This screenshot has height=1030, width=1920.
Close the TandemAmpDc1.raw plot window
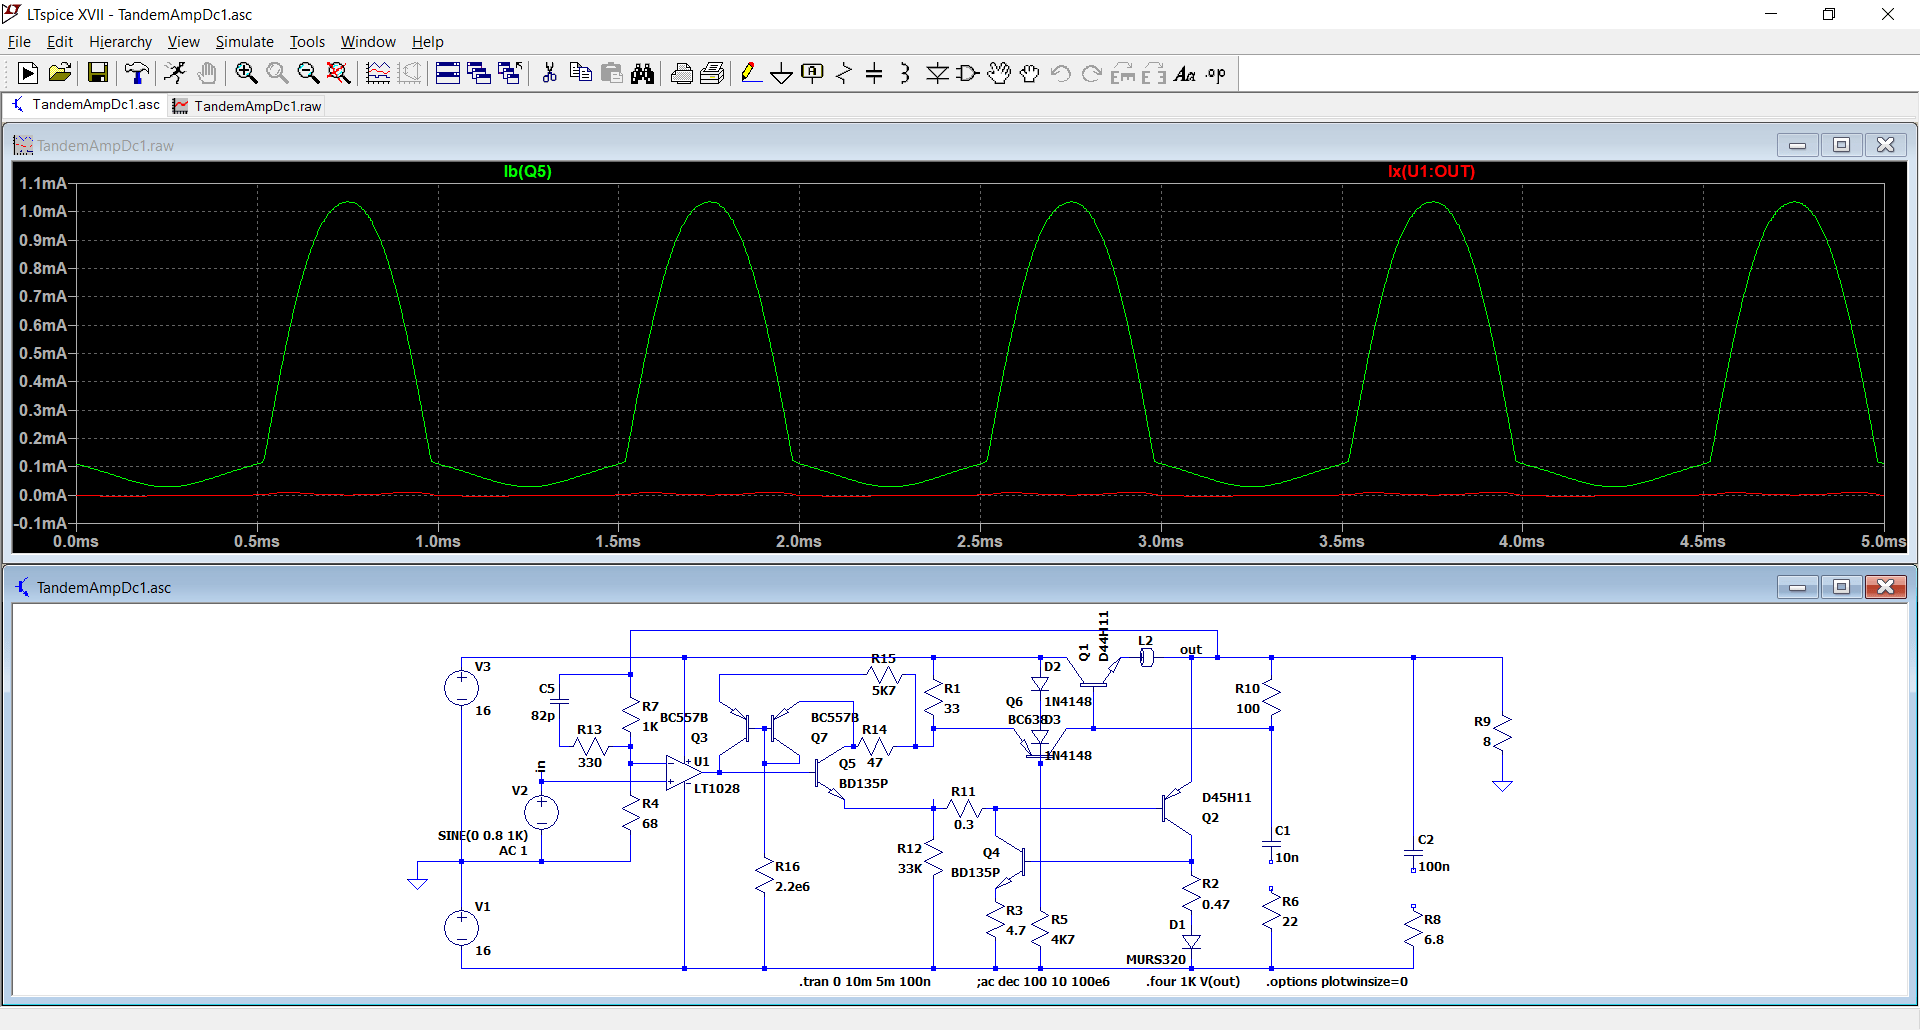pyautogui.click(x=1885, y=145)
